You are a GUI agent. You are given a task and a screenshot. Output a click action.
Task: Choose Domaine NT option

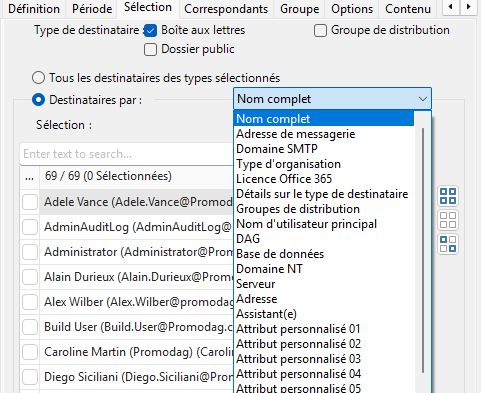[324, 269]
